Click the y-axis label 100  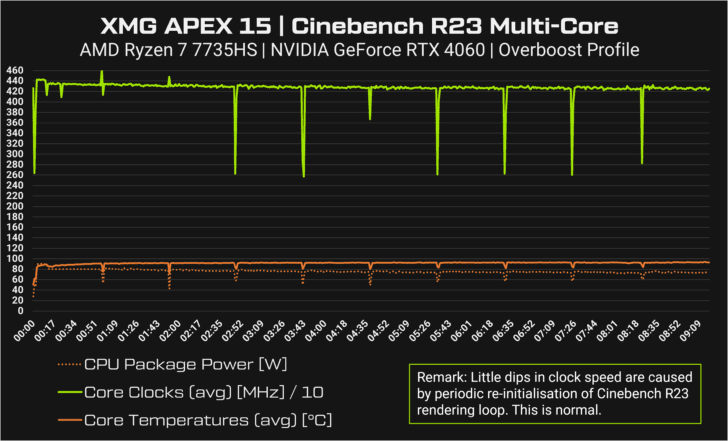click(14, 259)
